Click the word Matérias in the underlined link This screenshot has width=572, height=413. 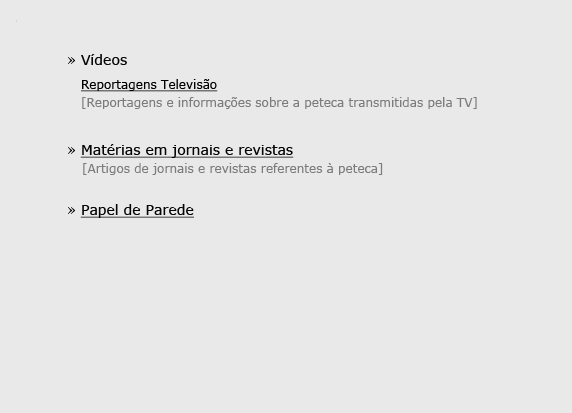coord(111,150)
